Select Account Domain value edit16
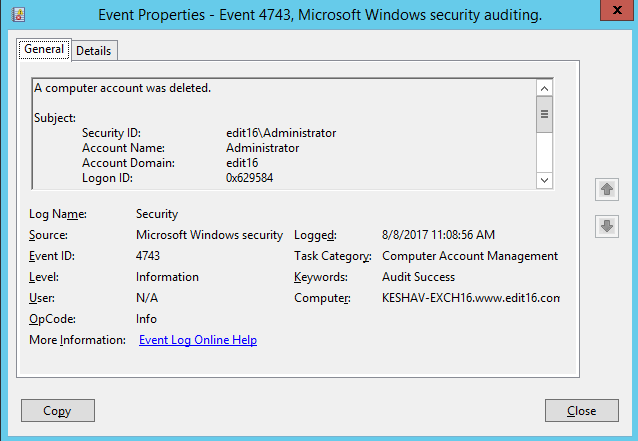The image size is (638, 441). pyautogui.click(x=242, y=163)
